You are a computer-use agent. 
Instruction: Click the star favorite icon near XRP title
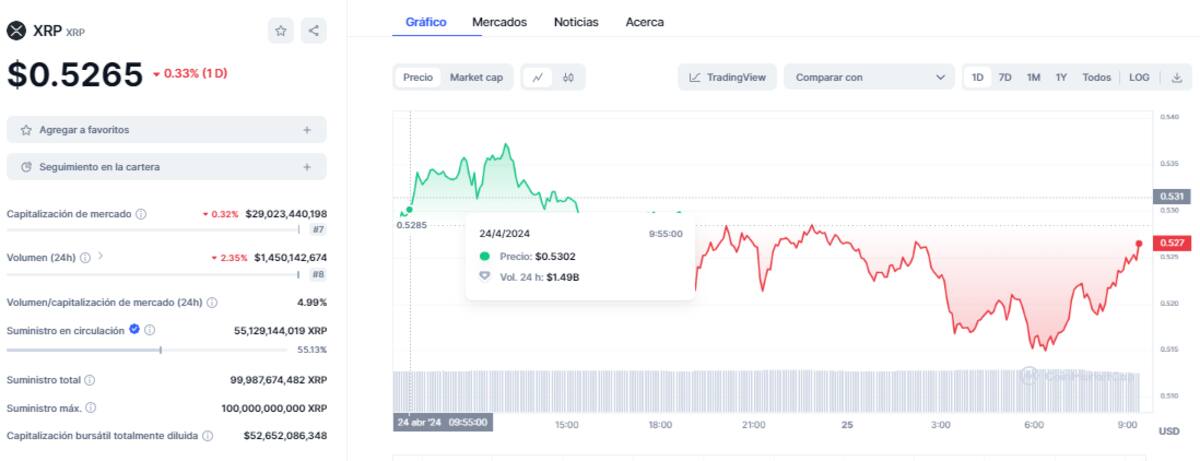tap(281, 31)
